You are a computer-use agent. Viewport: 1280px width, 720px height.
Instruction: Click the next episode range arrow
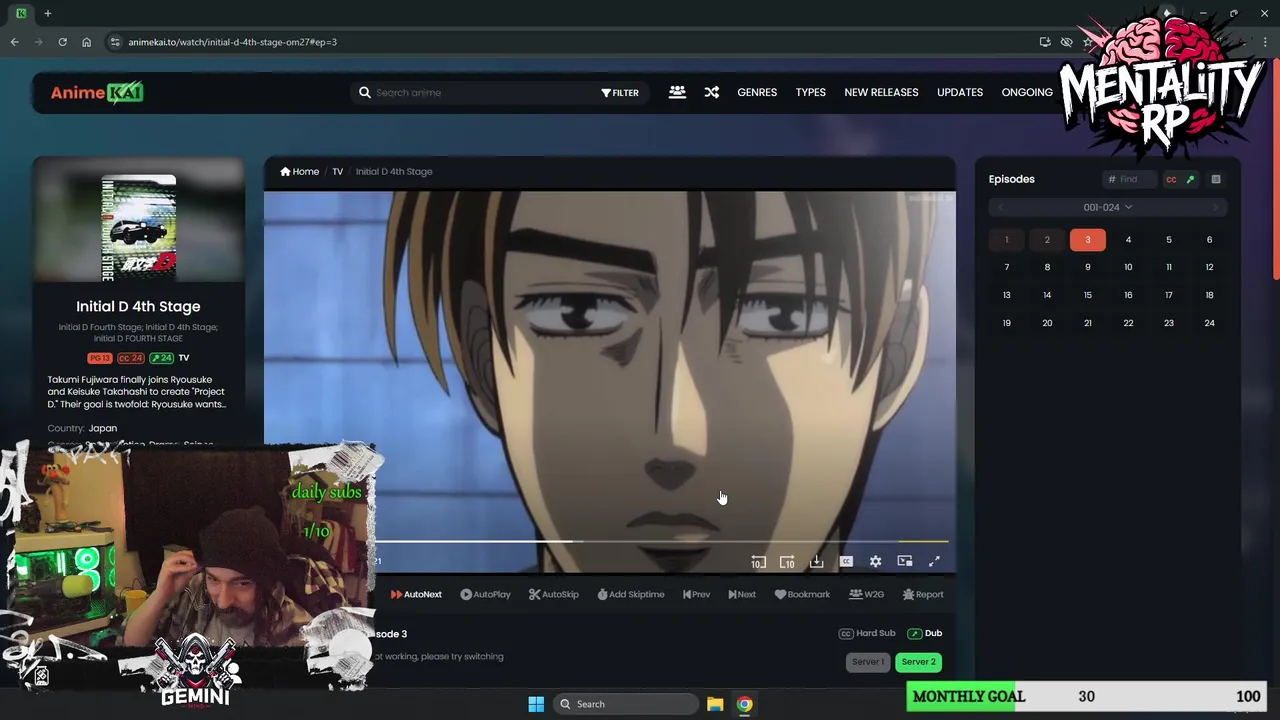[1215, 207]
